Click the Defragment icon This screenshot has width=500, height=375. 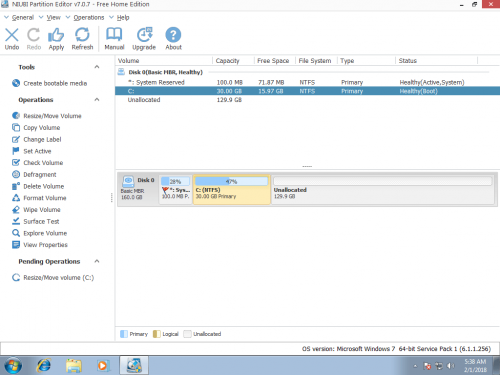(16, 174)
